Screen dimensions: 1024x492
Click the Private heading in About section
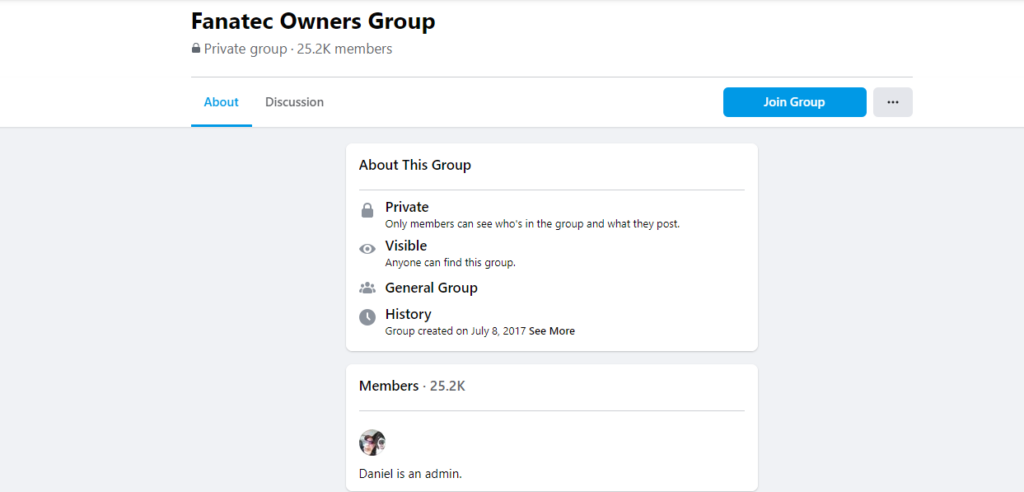[407, 207]
